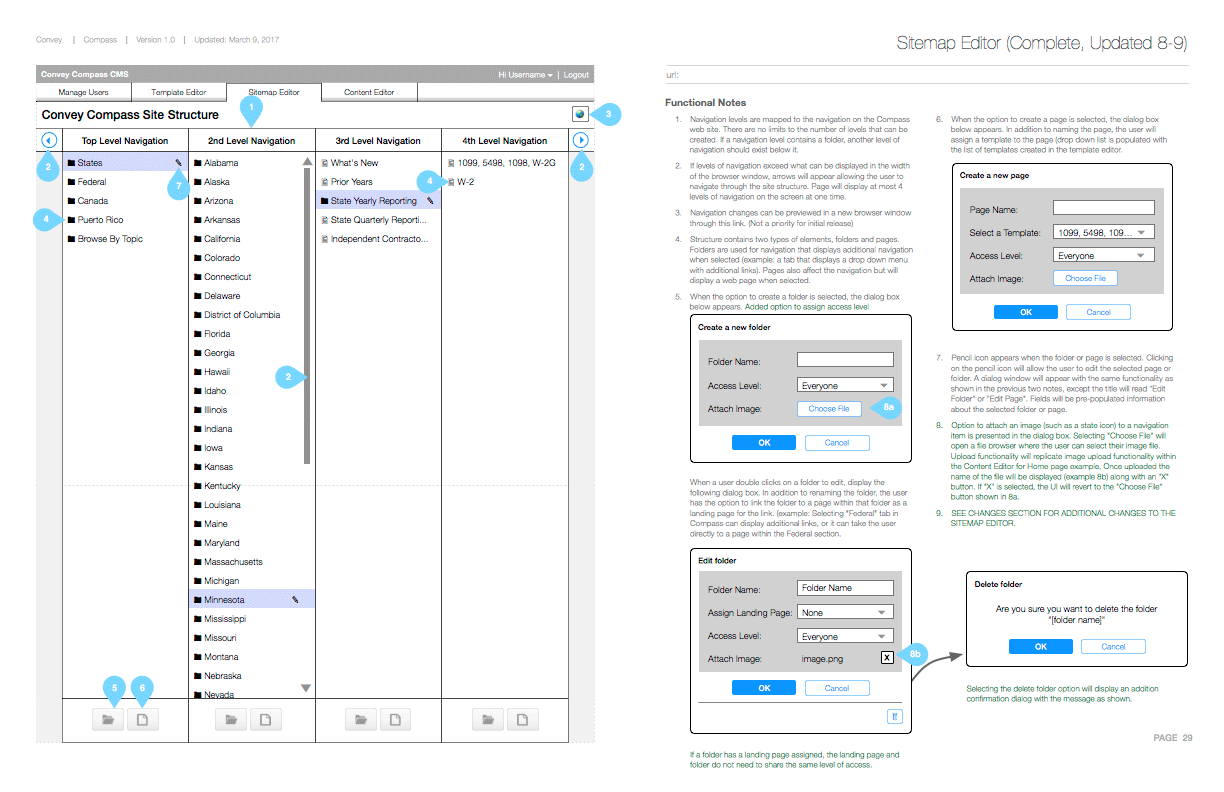1224x792 pixels.
Task: Click Folder Name field in Create new folder
Action: pos(845,360)
